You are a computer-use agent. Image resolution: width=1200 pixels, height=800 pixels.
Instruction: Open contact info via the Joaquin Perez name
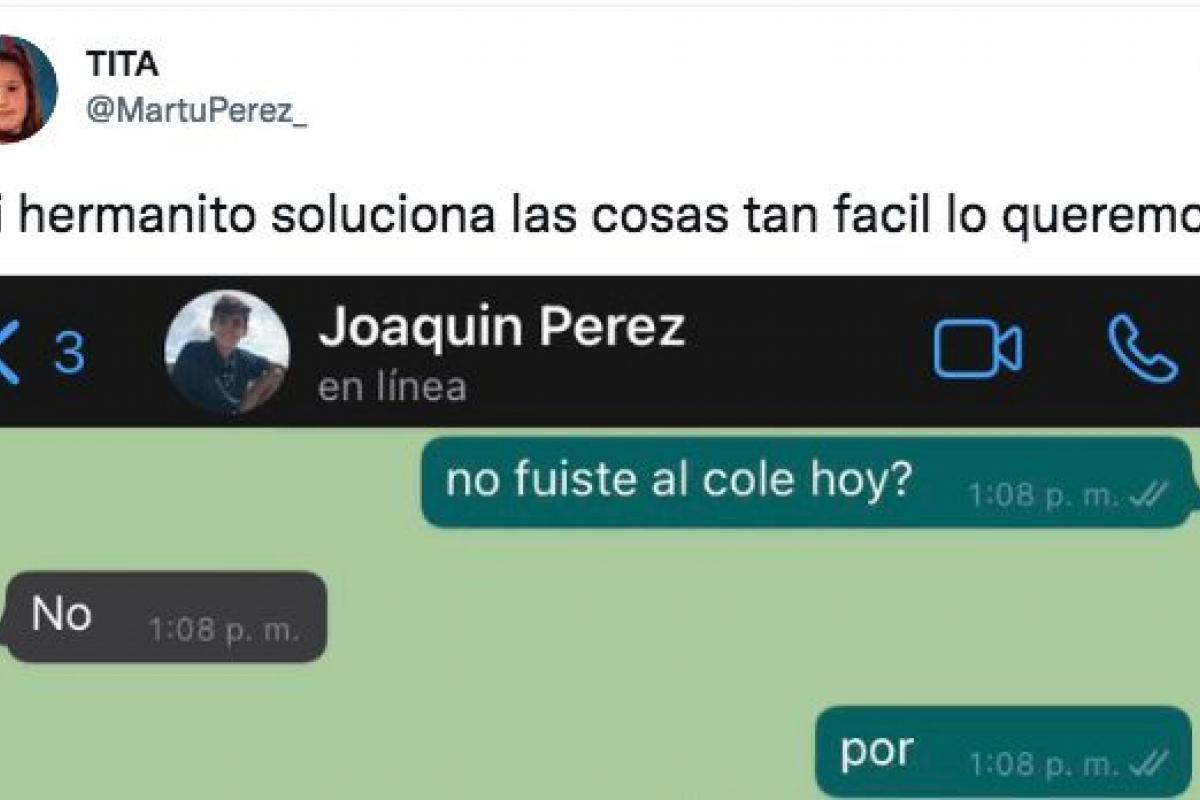[501, 328]
